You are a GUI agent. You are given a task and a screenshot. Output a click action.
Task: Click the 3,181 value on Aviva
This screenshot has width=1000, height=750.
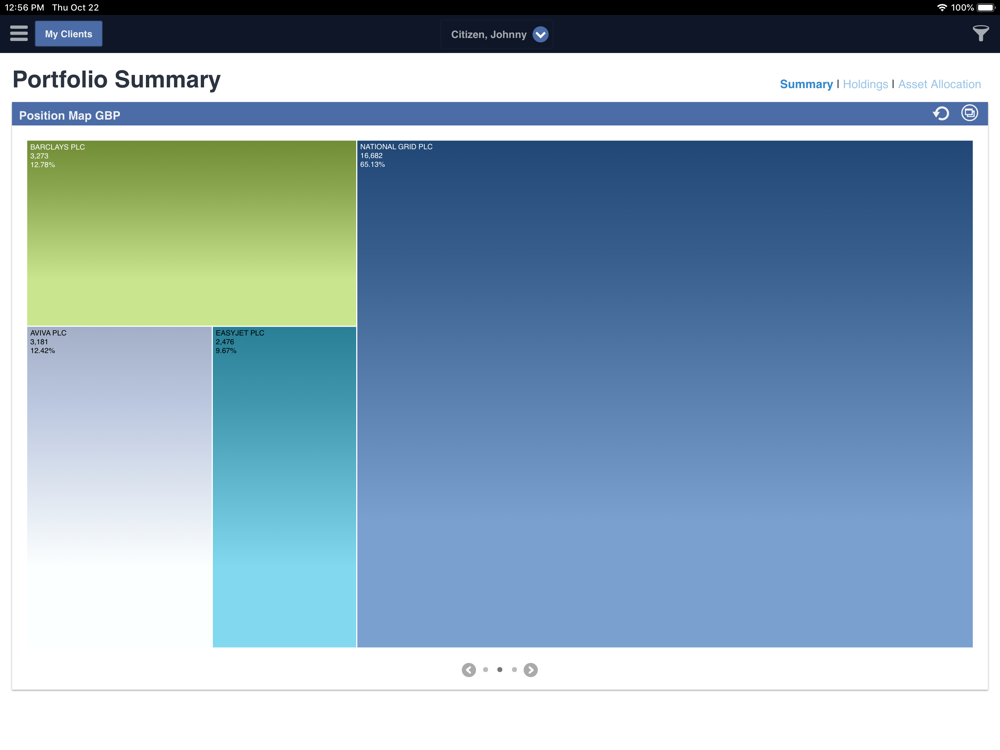point(39,342)
